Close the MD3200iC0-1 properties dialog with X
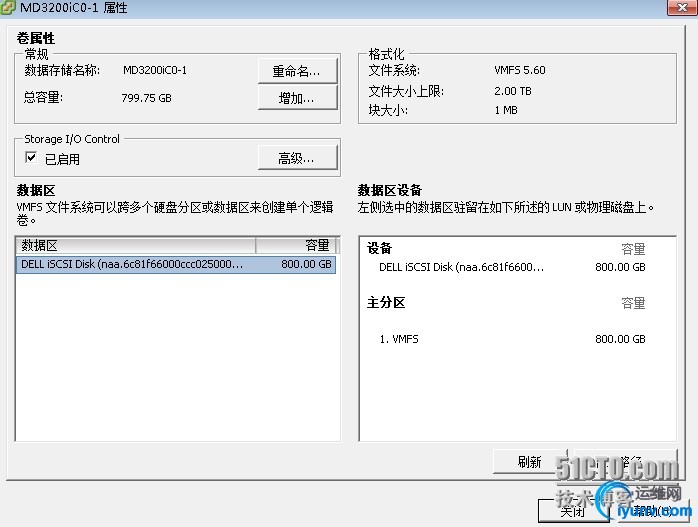 coord(682,7)
